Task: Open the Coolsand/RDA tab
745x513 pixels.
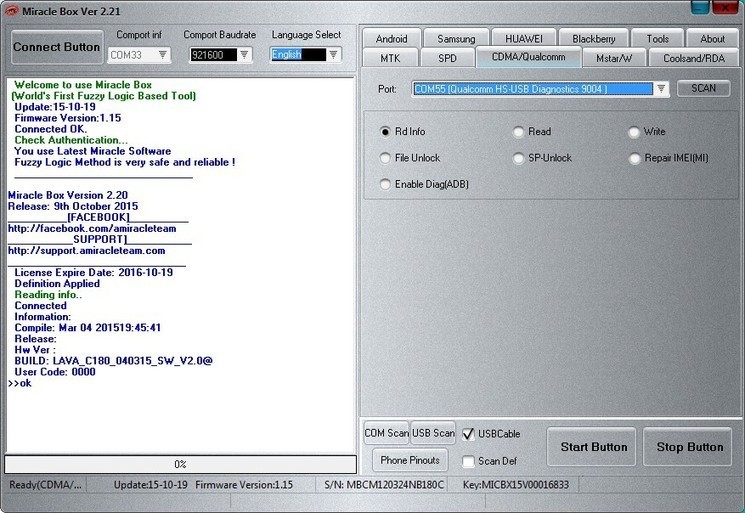Action: (x=694, y=58)
